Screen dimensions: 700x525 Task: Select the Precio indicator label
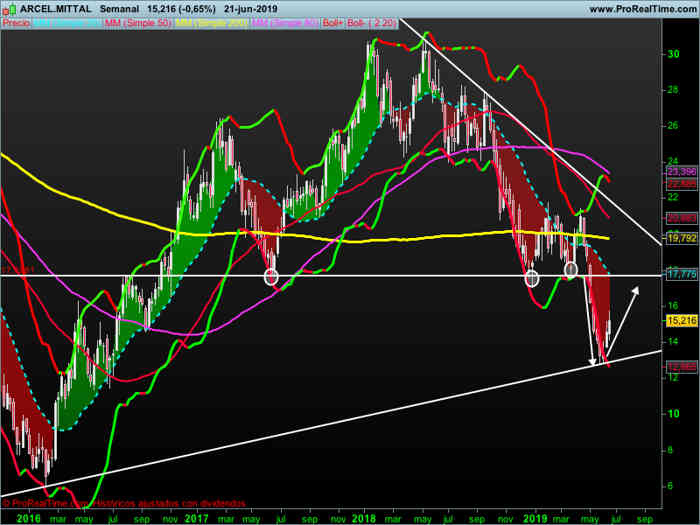[17, 23]
